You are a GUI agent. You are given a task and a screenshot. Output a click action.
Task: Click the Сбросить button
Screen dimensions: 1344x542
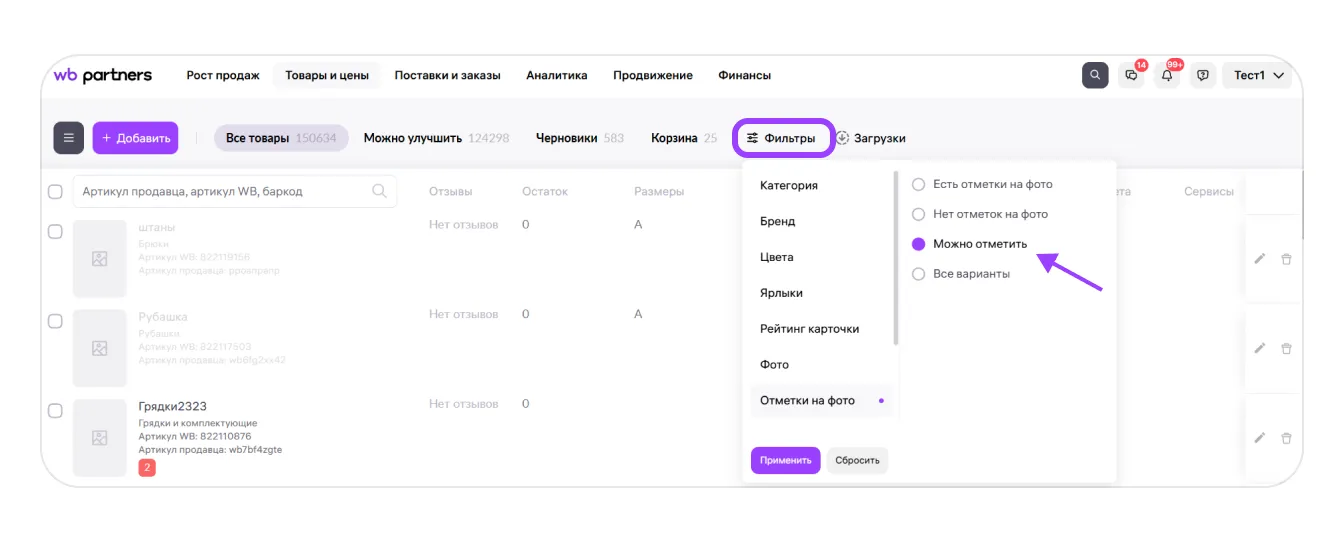click(x=857, y=460)
